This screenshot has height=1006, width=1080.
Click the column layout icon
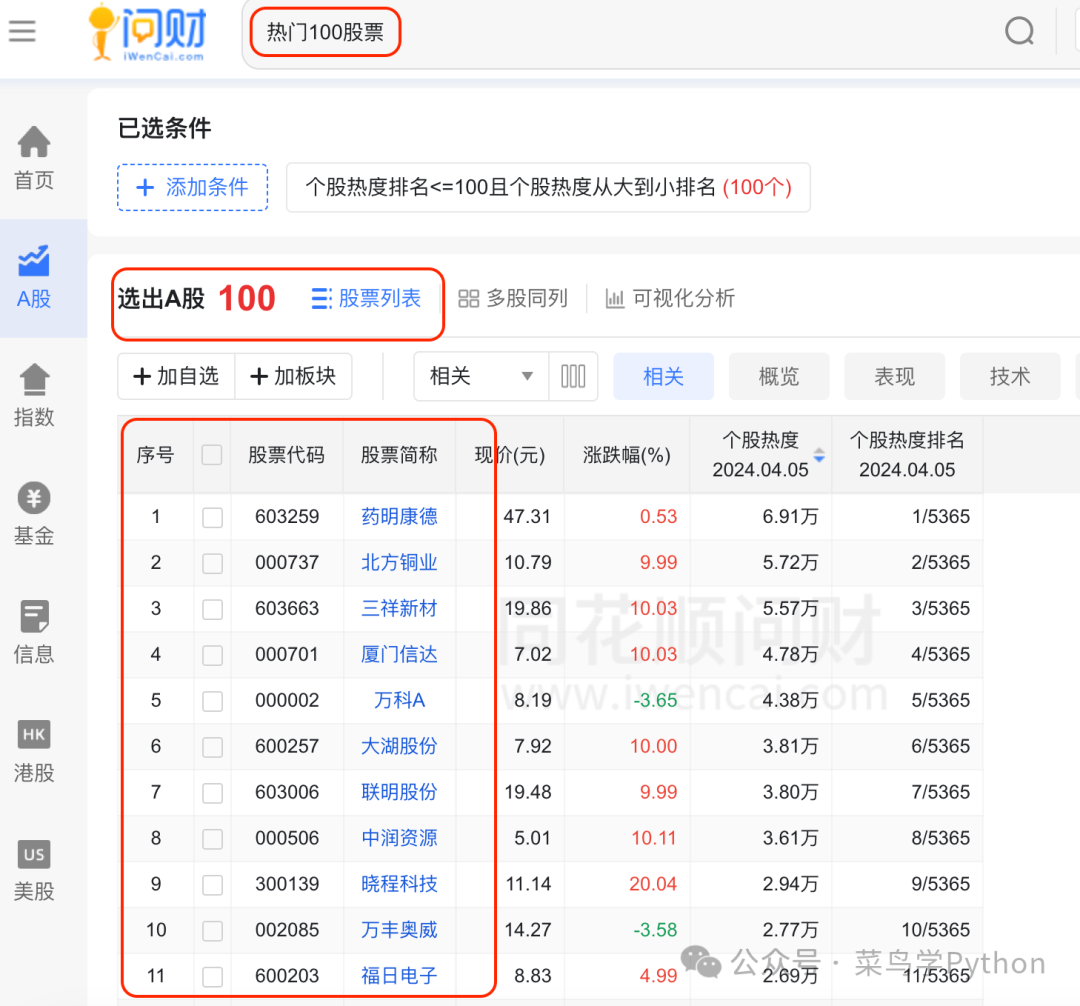(x=573, y=376)
